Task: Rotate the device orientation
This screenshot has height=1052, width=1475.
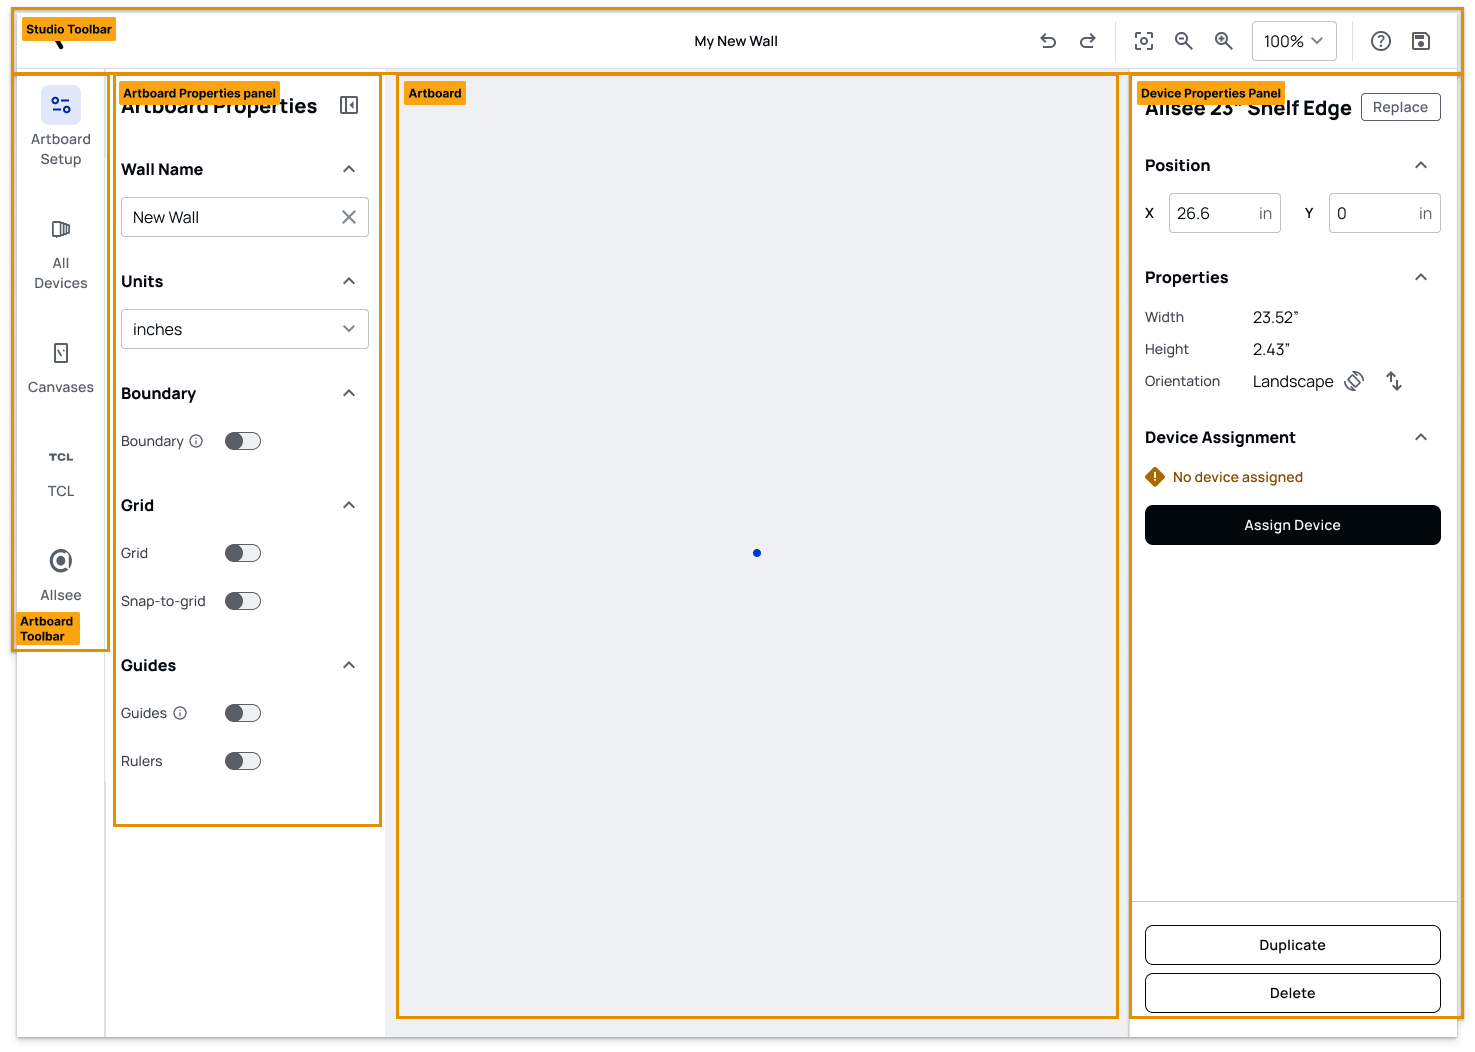Action: click(x=1354, y=381)
